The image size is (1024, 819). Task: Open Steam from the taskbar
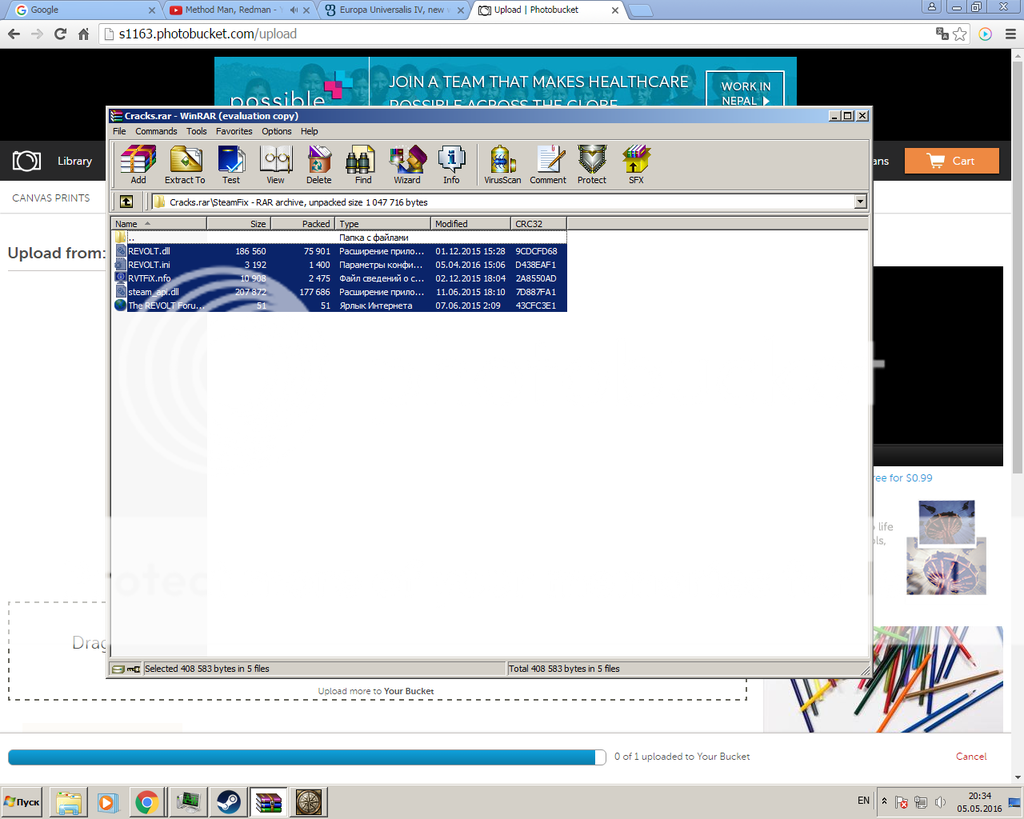pyautogui.click(x=229, y=801)
